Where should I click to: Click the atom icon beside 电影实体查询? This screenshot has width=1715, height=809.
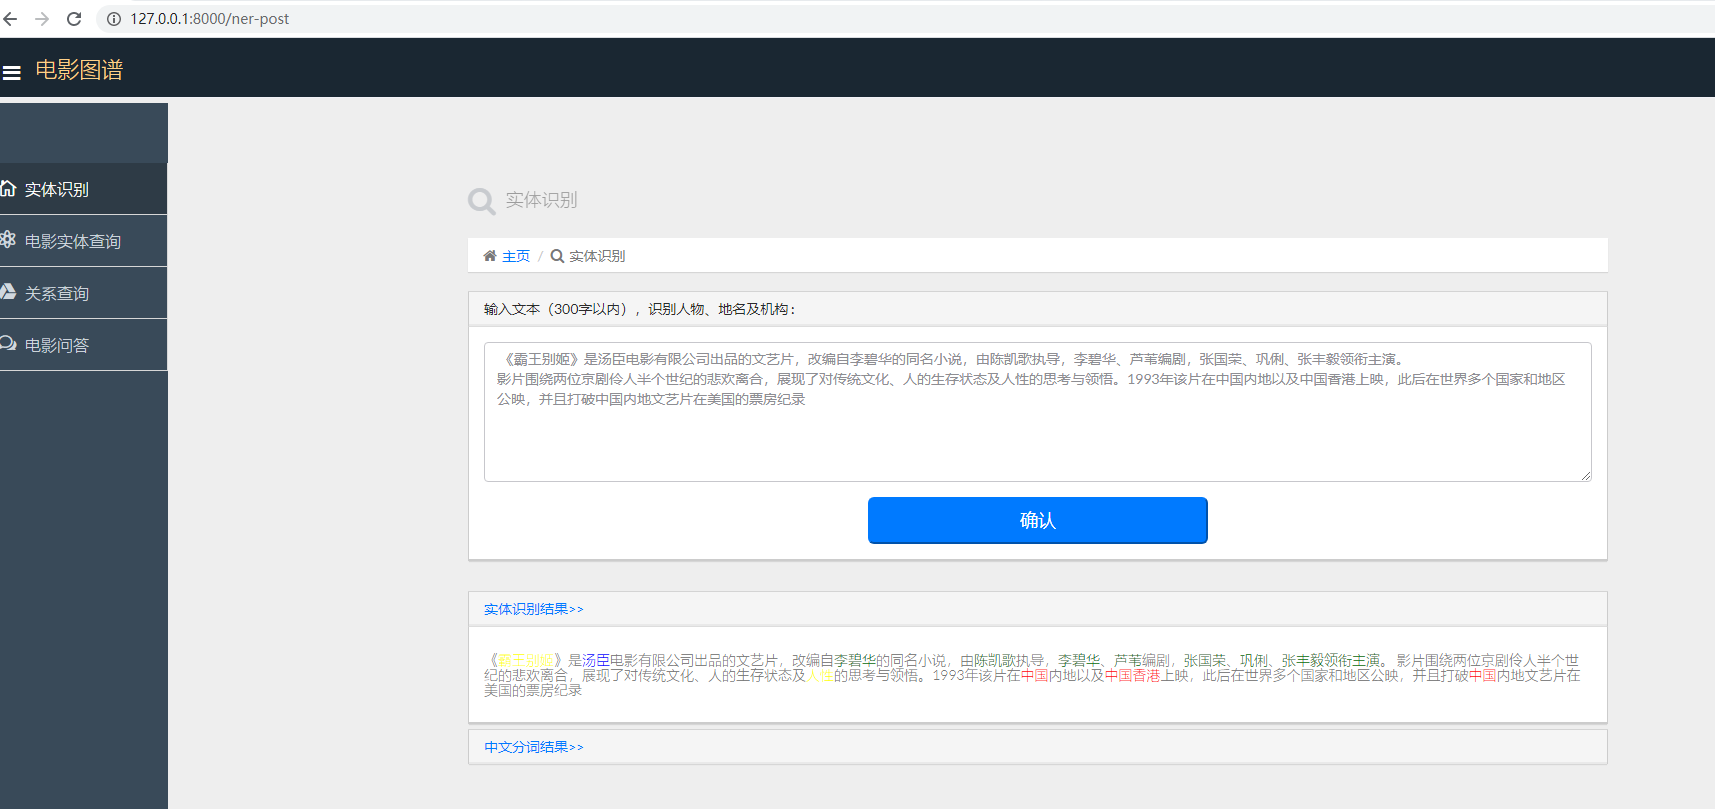[x=8, y=239]
